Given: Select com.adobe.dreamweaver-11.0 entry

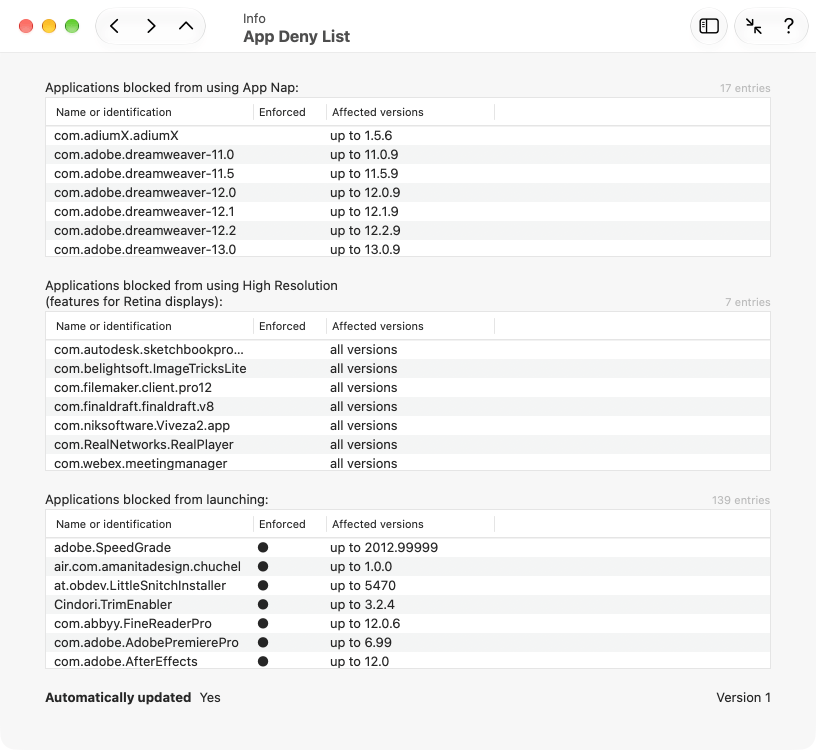Looking at the screenshot, I should click(x=408, y=155).
